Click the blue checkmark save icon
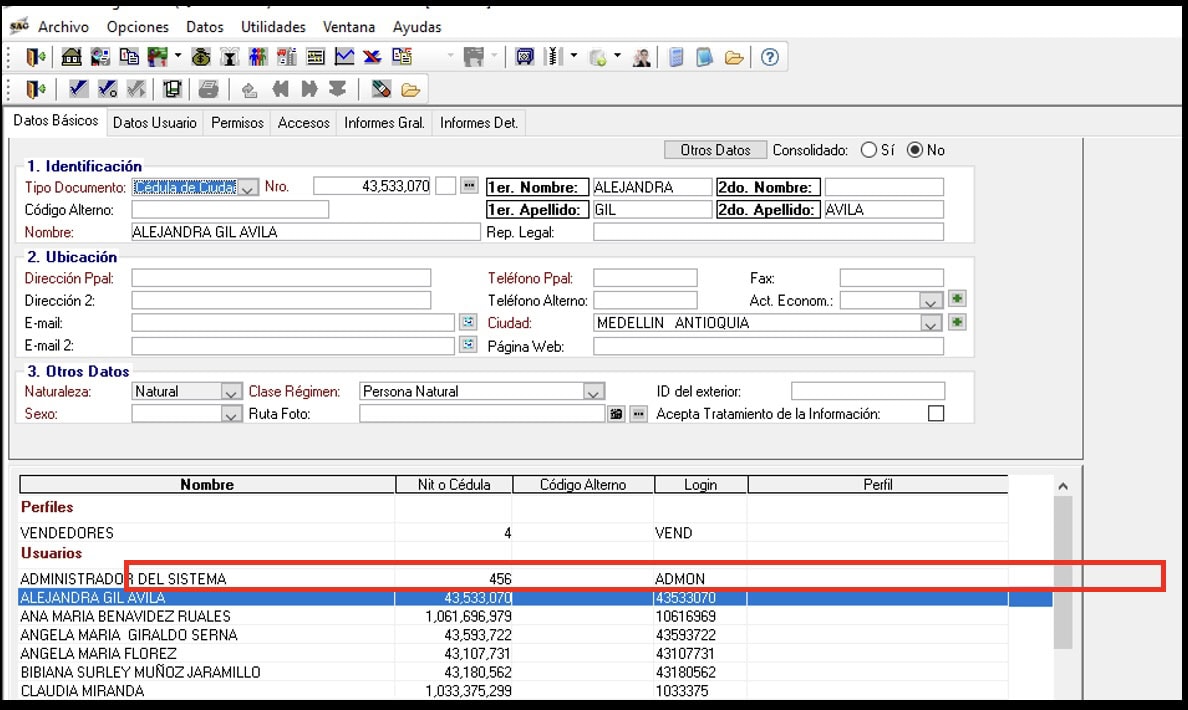Viewport: 1188px width, 710px height. click(x=79, y=89)
